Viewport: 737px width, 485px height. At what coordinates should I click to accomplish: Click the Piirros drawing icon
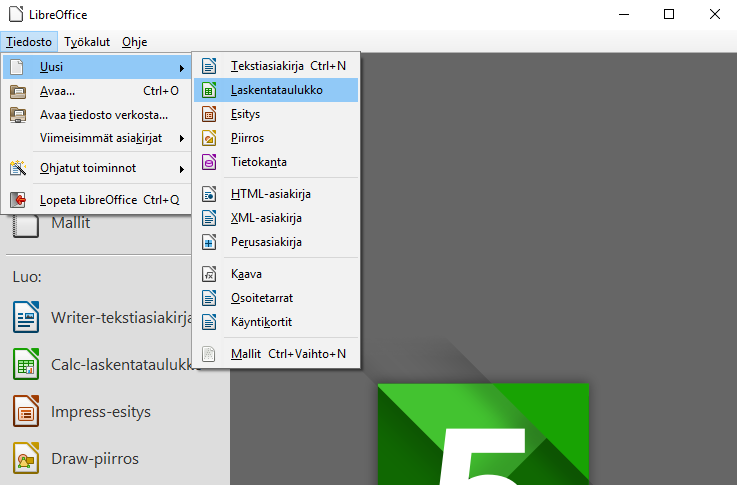click(209, 138)
